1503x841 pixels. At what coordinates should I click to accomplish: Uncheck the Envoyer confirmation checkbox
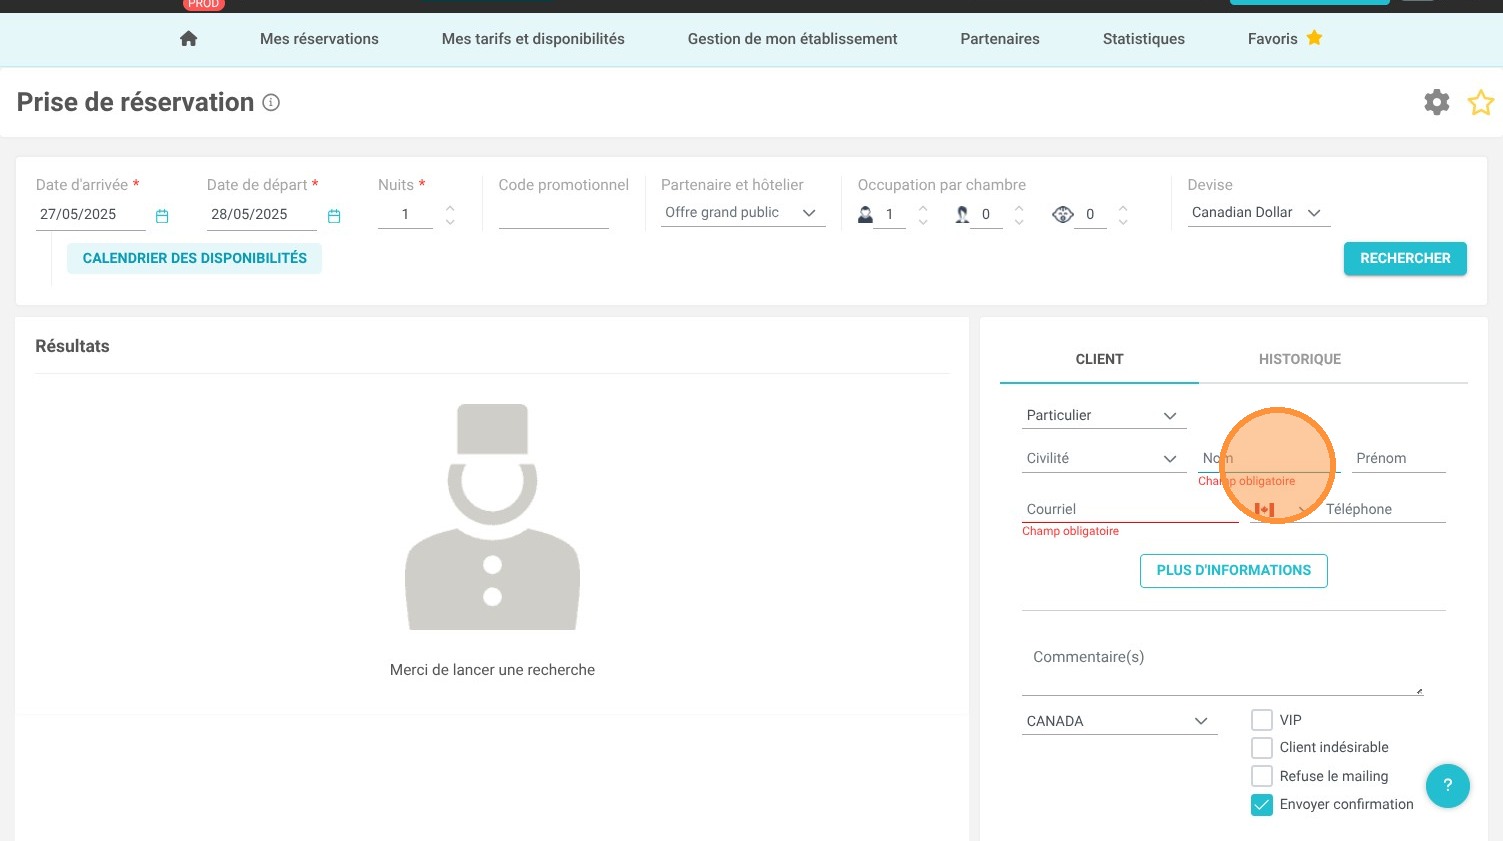click(x=1262, y=805)
